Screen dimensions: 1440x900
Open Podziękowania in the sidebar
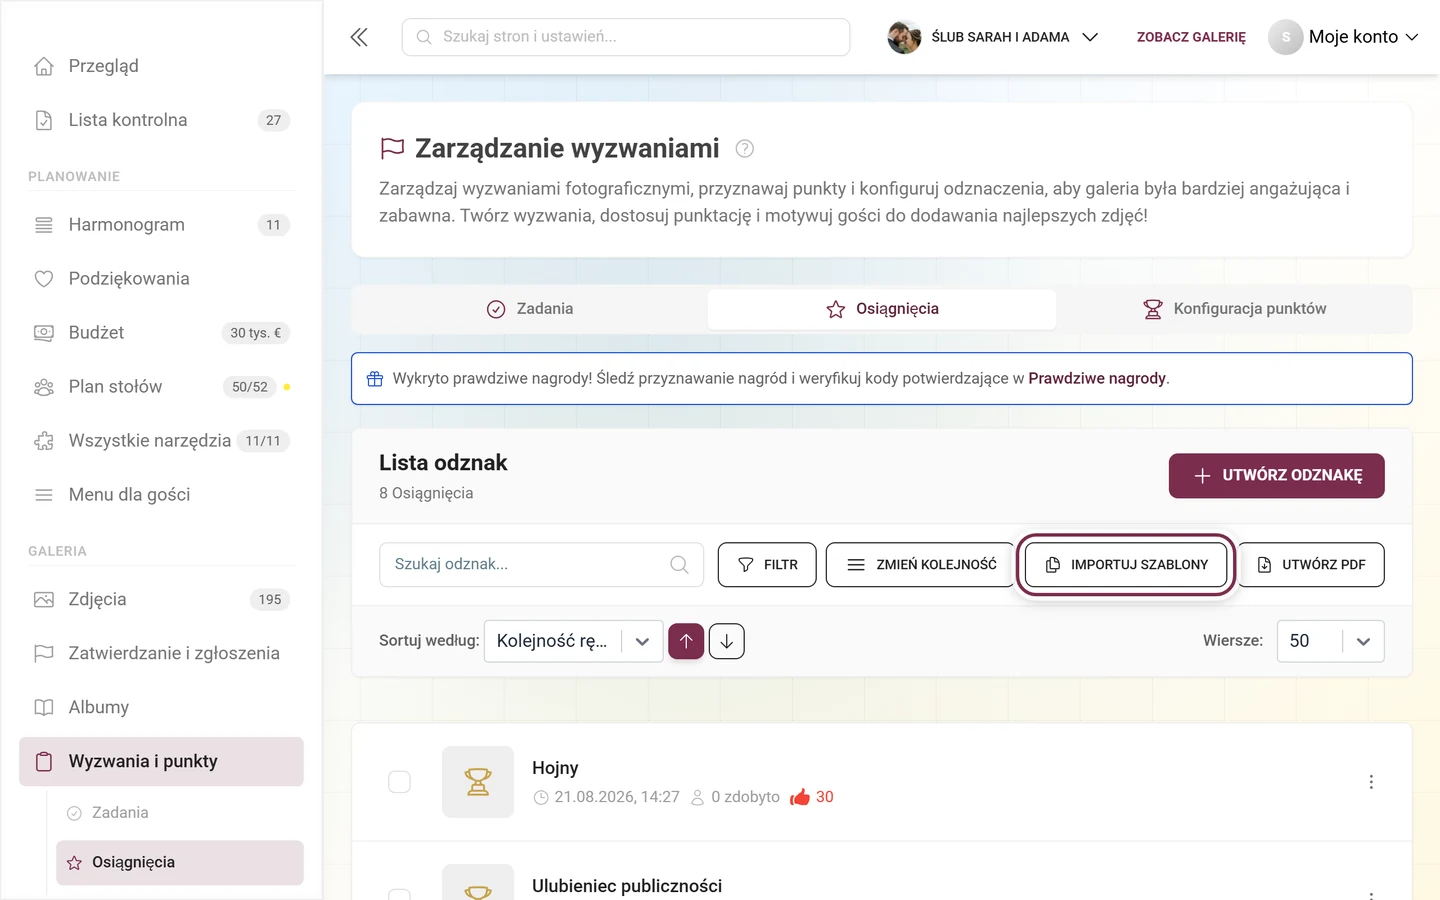pyautogui.click(x=161, y=279)
